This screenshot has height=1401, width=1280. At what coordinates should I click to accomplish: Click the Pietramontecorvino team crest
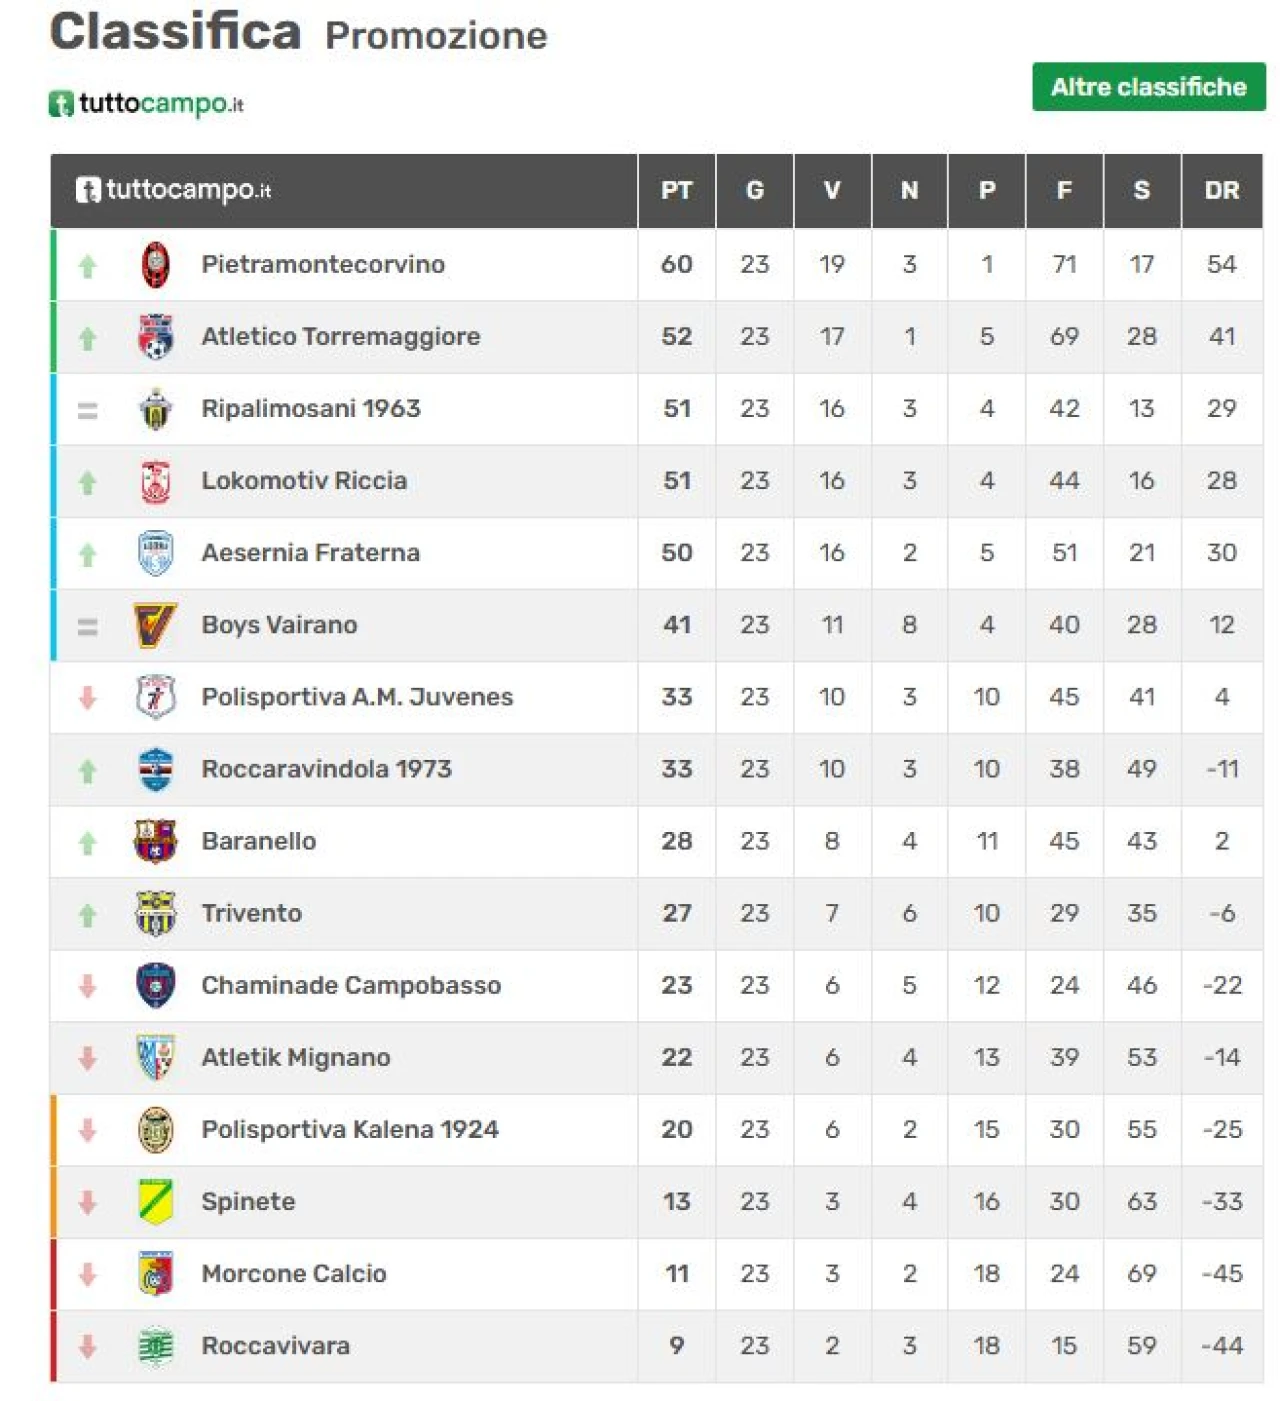(155, 265)
